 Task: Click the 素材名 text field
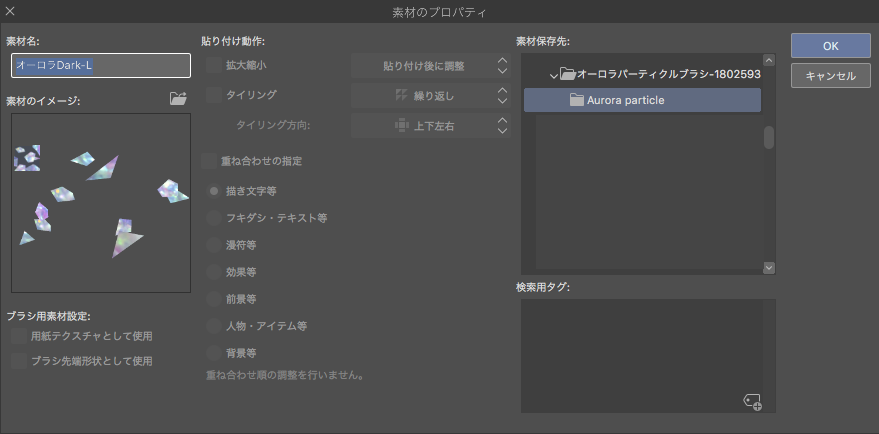(101, 66)
